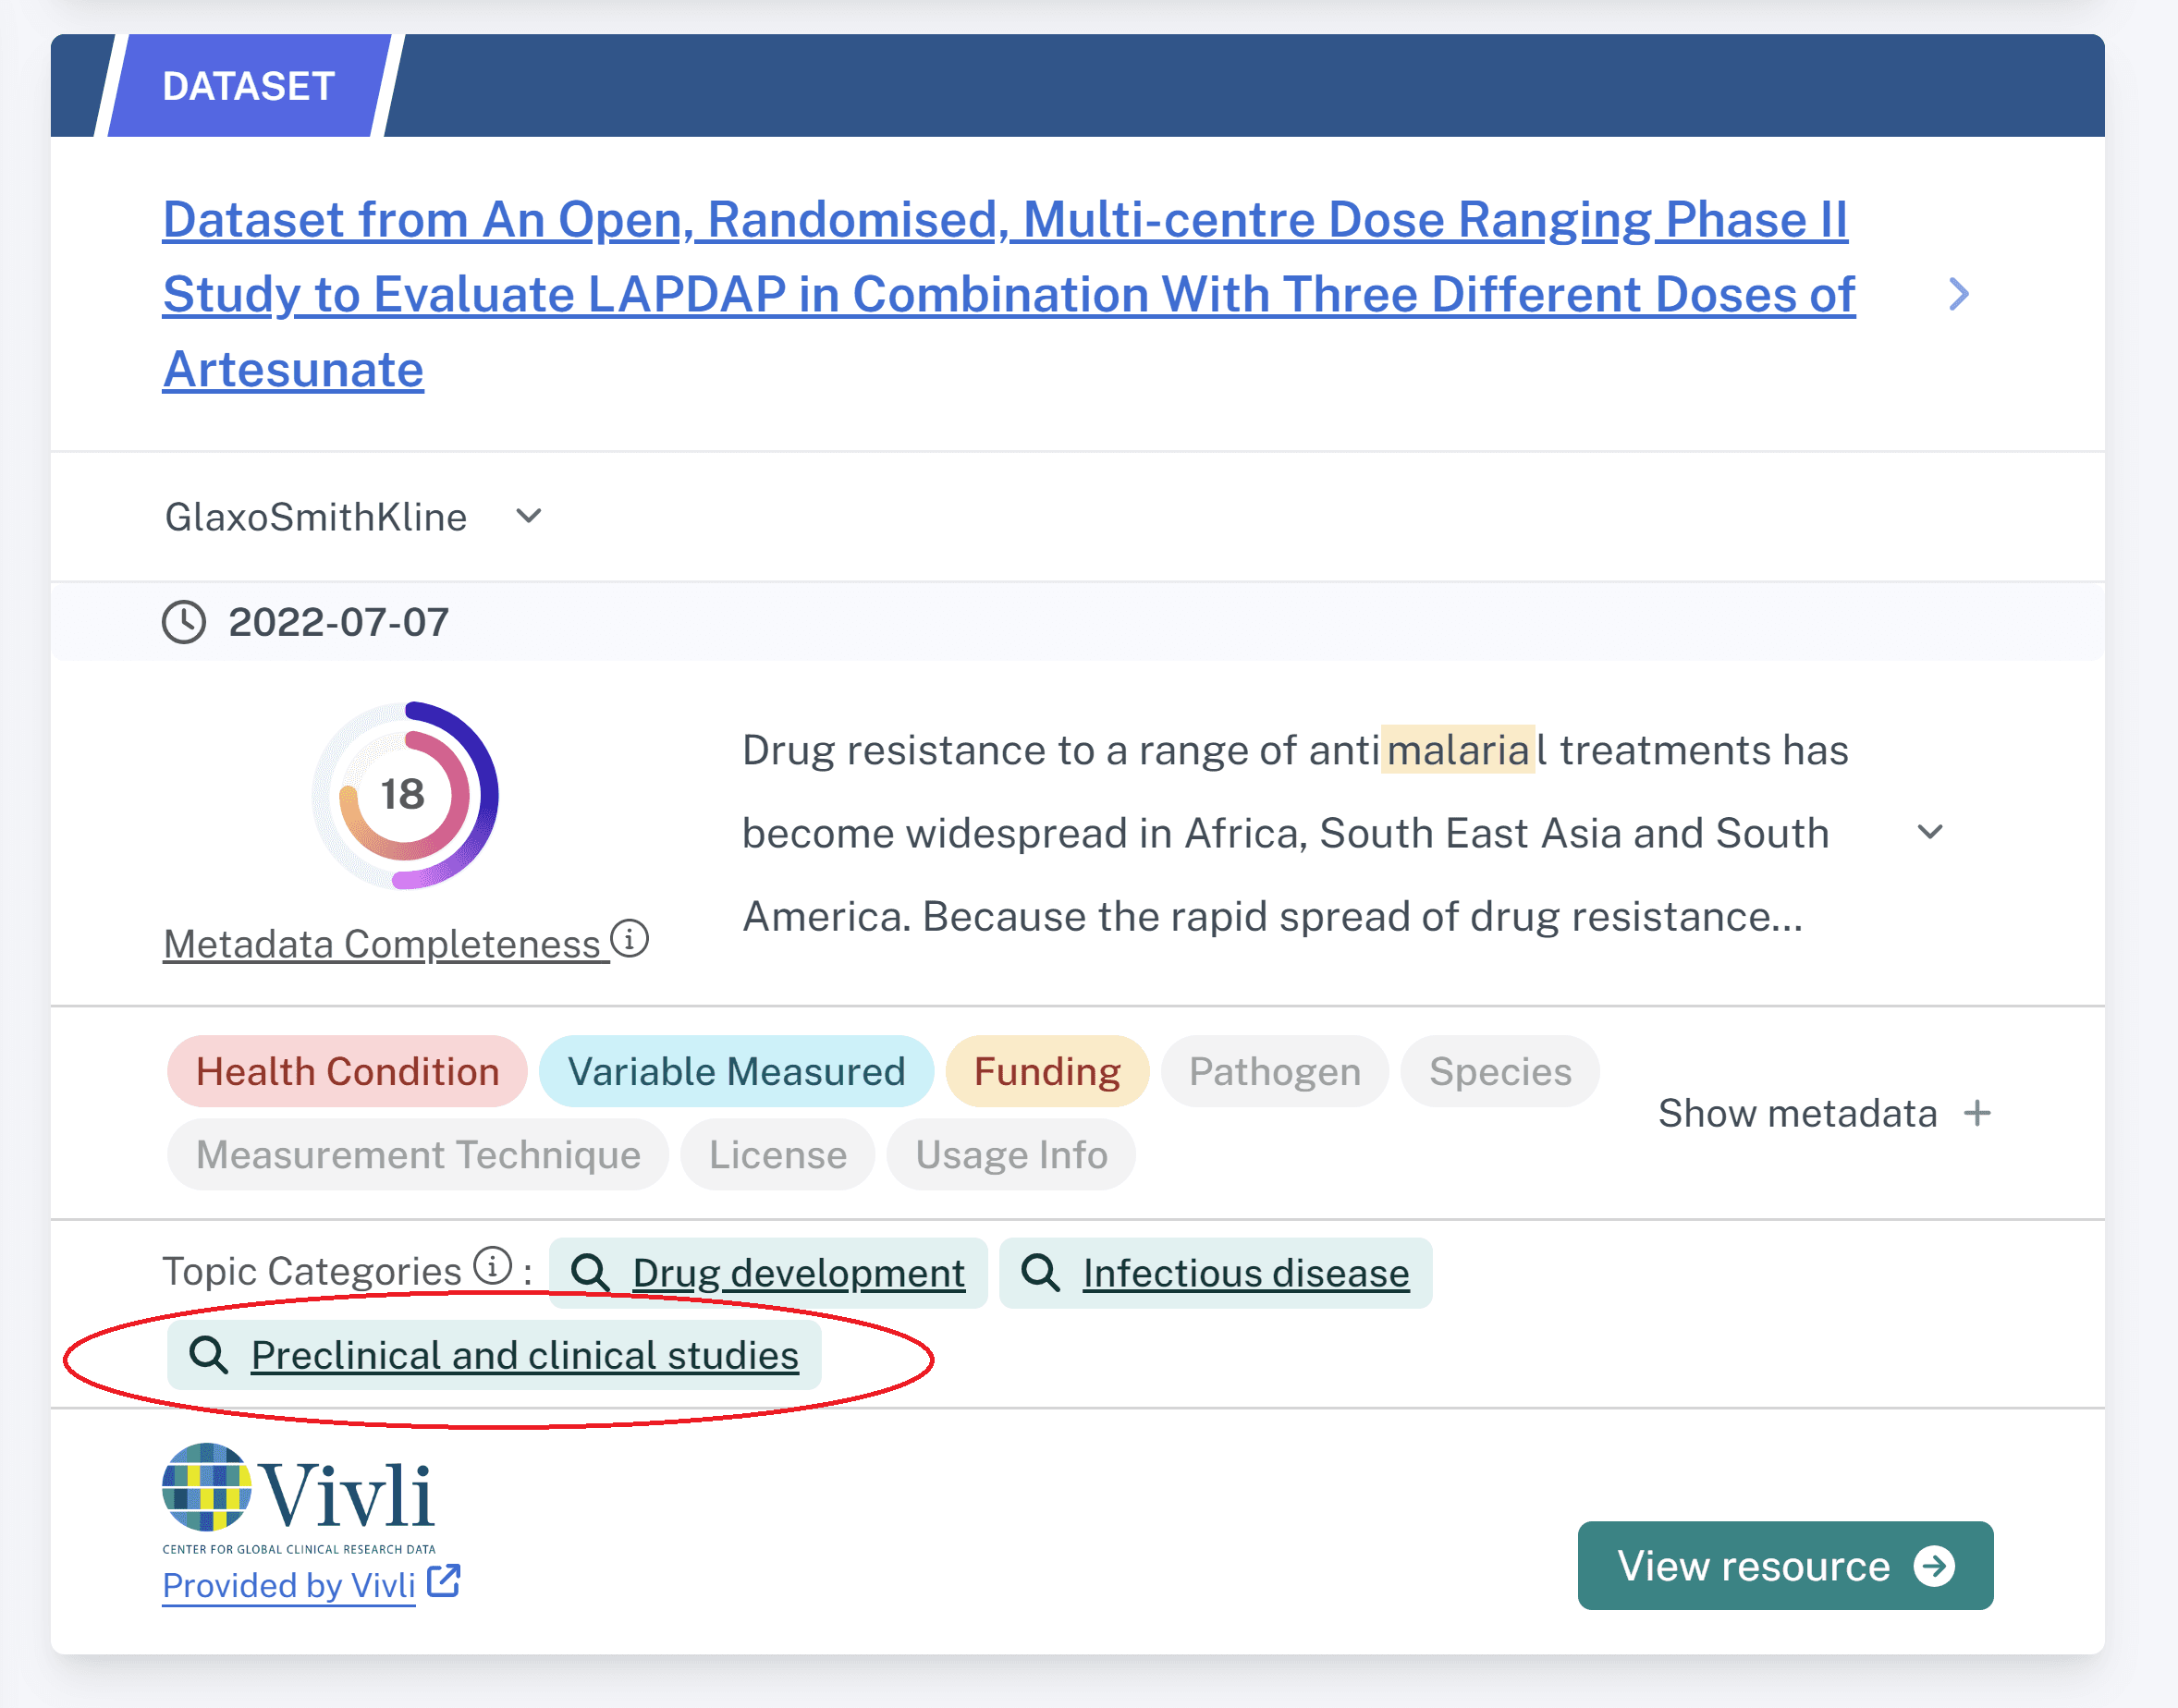The height and width of the screenshot is (1708, 2178).
Task: Select the Variable Measured tag
Action: click(x=736, y=1071)
